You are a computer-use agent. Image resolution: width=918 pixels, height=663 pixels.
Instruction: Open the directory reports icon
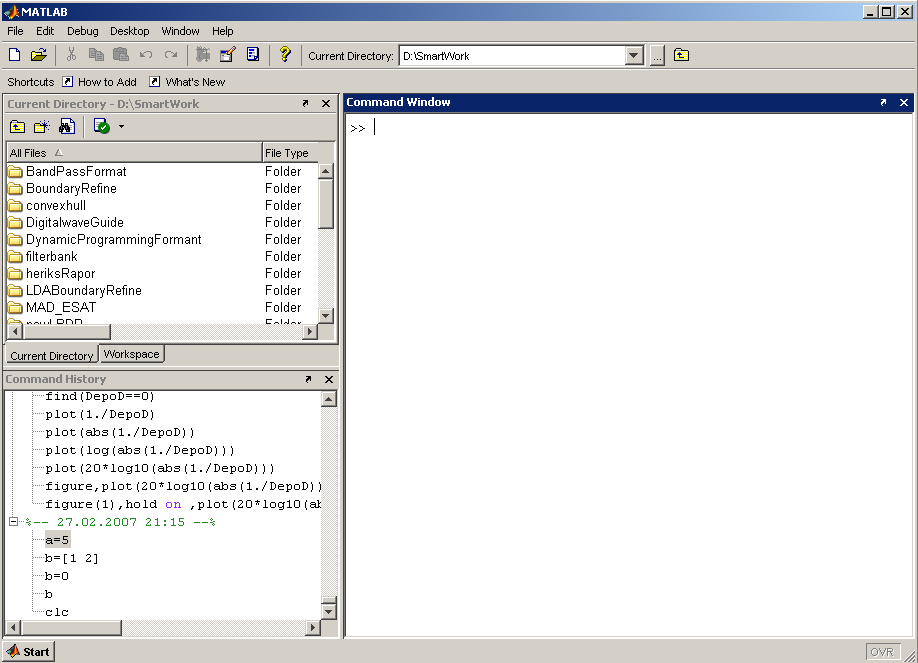[102, 127]
